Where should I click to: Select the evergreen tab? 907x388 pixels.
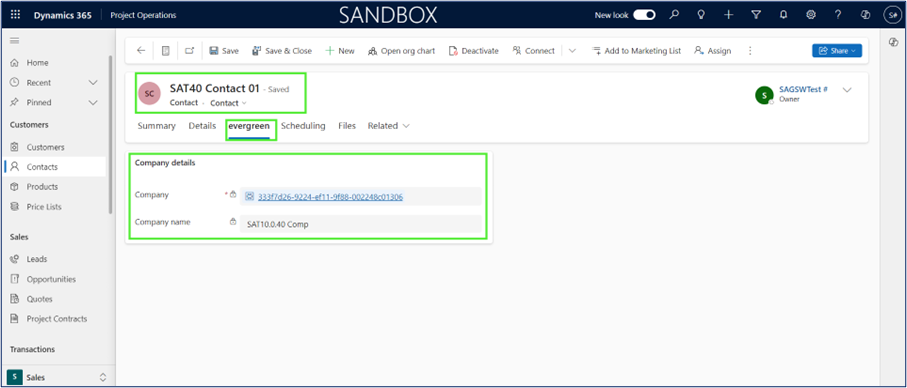(x=249, y=125)
